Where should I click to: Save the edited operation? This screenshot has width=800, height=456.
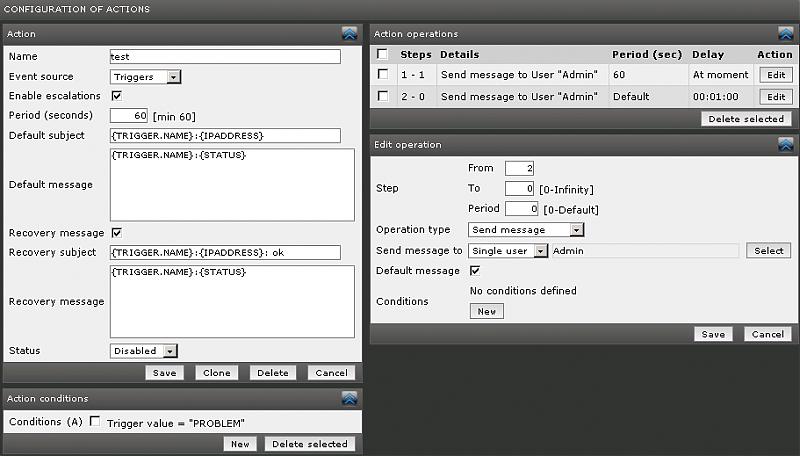point(713,334)
